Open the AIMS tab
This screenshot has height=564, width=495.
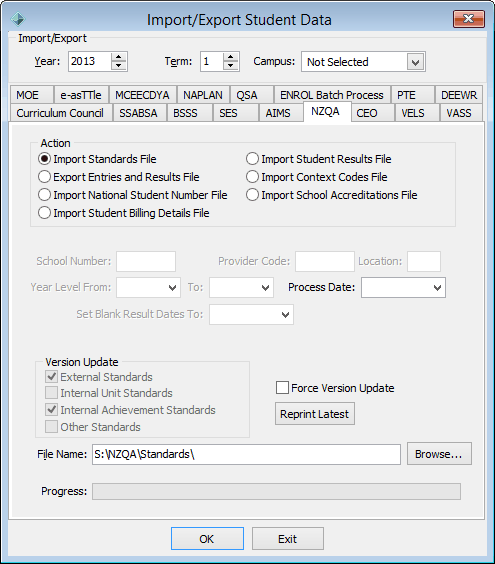281,113
